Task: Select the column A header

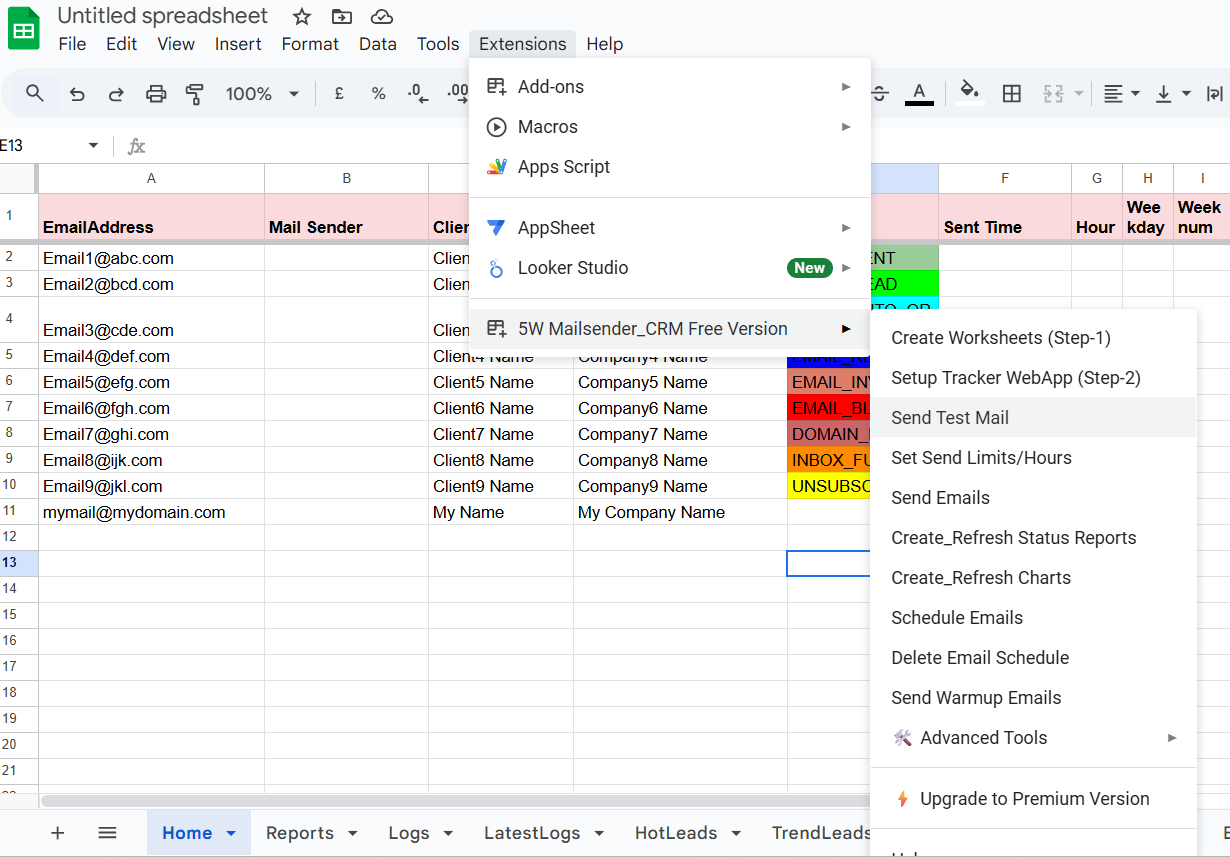Action: point(152,178)
